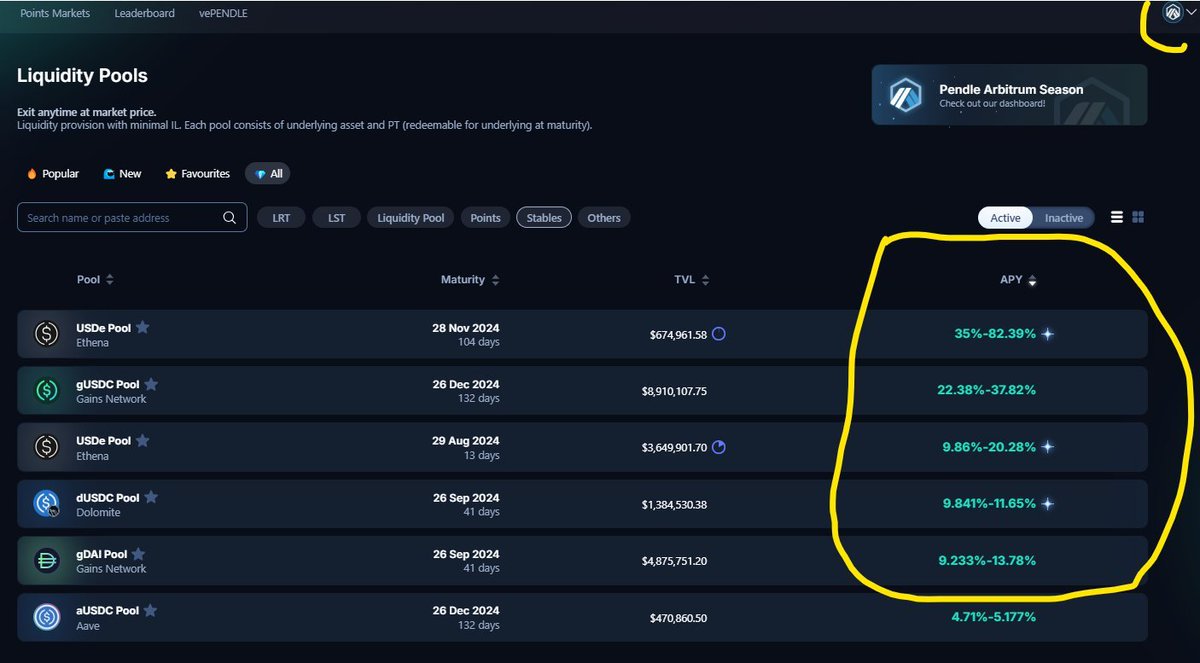Star the USDe Pool 28 Nov 2024
The width and height of the screenshot is (1200, 663).
coord(142,327)
